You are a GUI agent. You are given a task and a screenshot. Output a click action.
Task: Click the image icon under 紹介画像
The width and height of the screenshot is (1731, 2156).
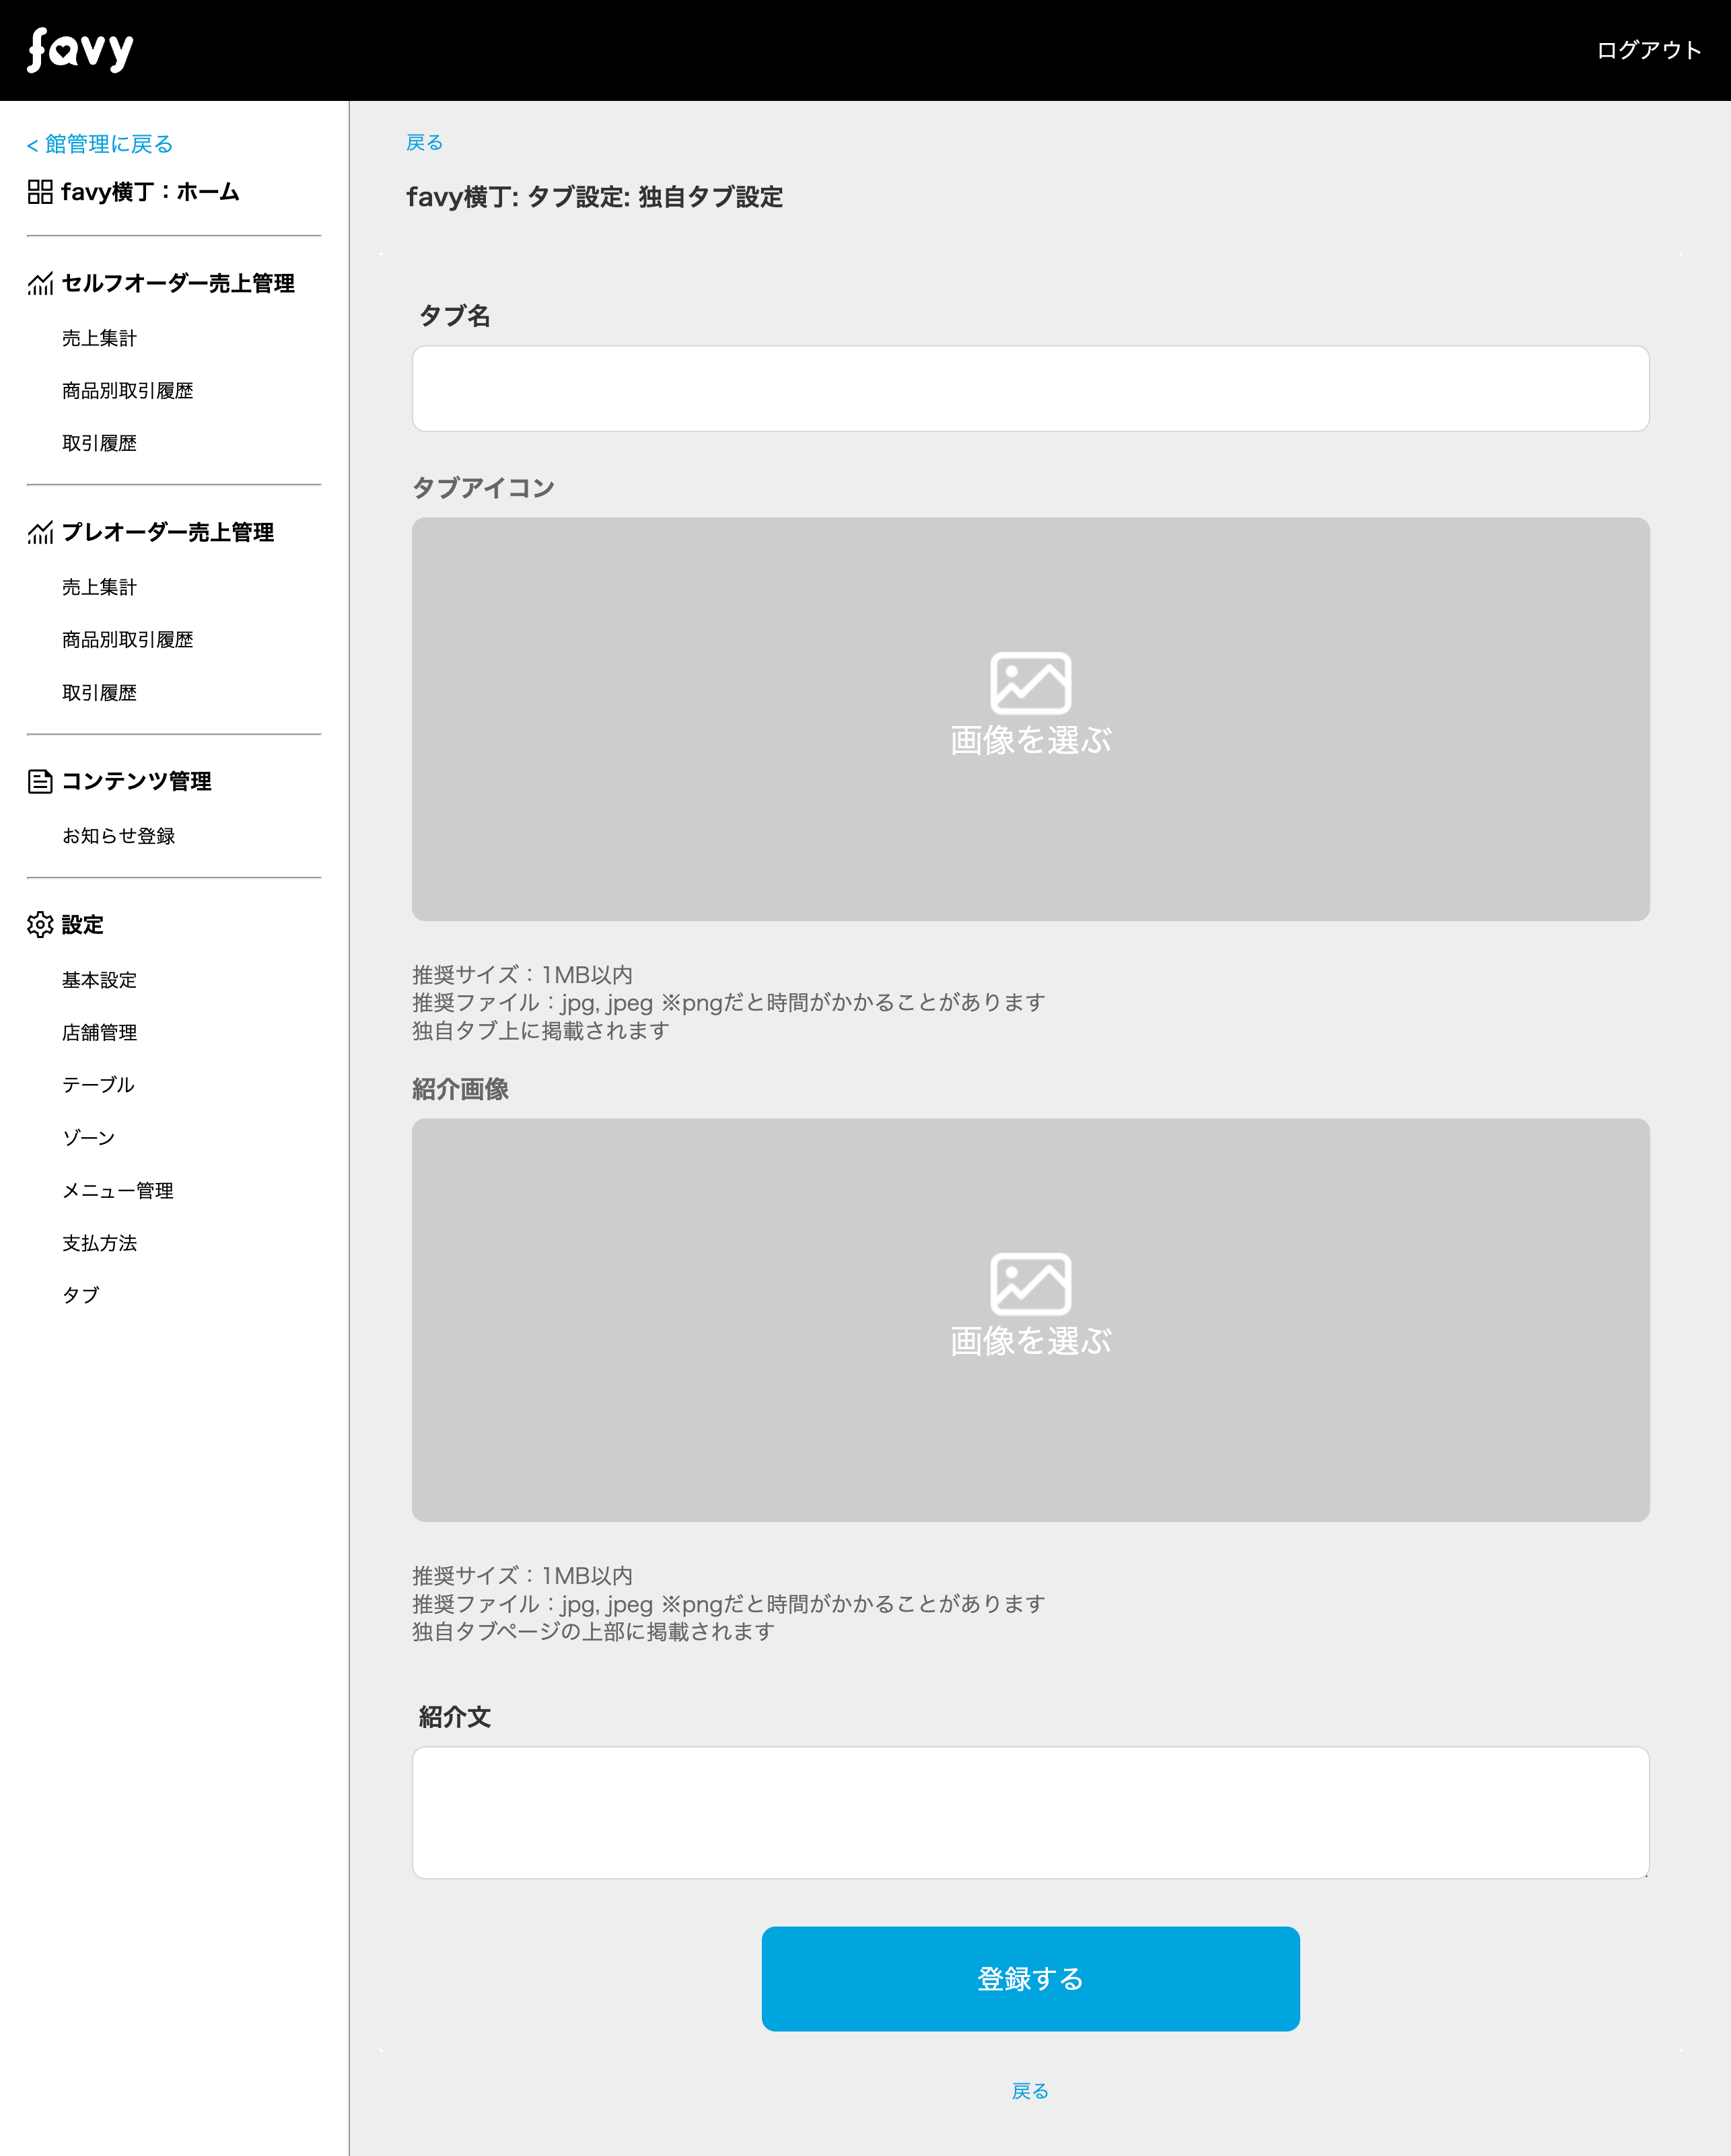pos(1030,1284)
